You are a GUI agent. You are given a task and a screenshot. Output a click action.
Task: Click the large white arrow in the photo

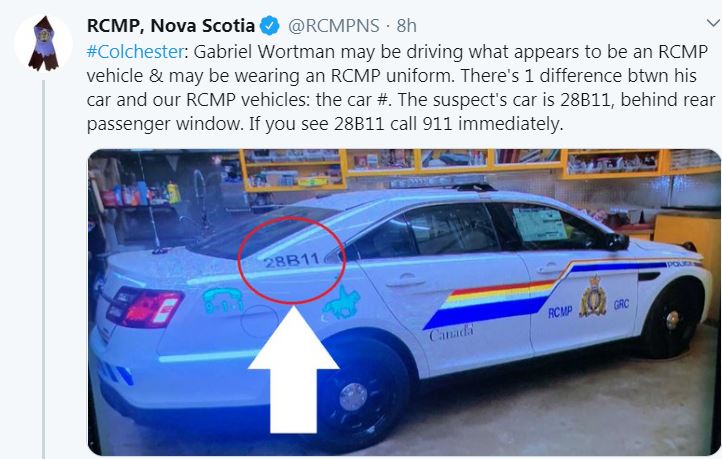coord(293,370)
